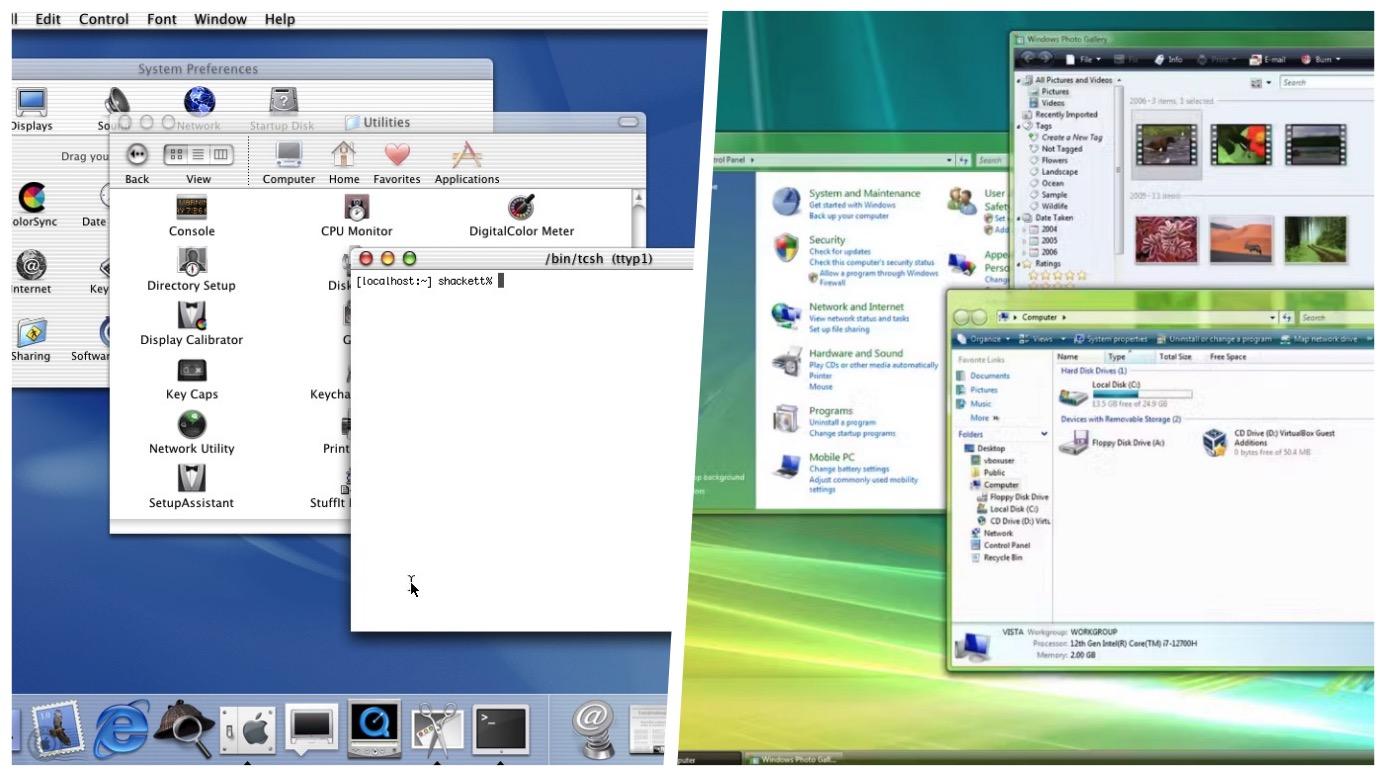Open Displays in System Preferences
The width and height of the screenshot is (1386, 777).
(31, 110)
